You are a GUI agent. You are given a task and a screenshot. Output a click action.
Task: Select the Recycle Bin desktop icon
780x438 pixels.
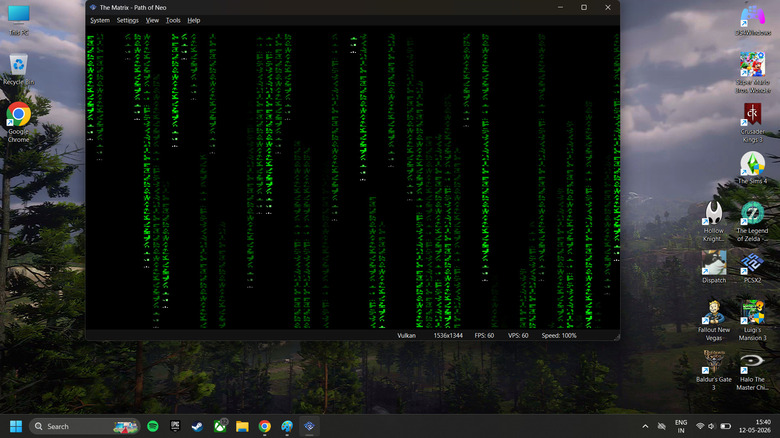(19, 69)
